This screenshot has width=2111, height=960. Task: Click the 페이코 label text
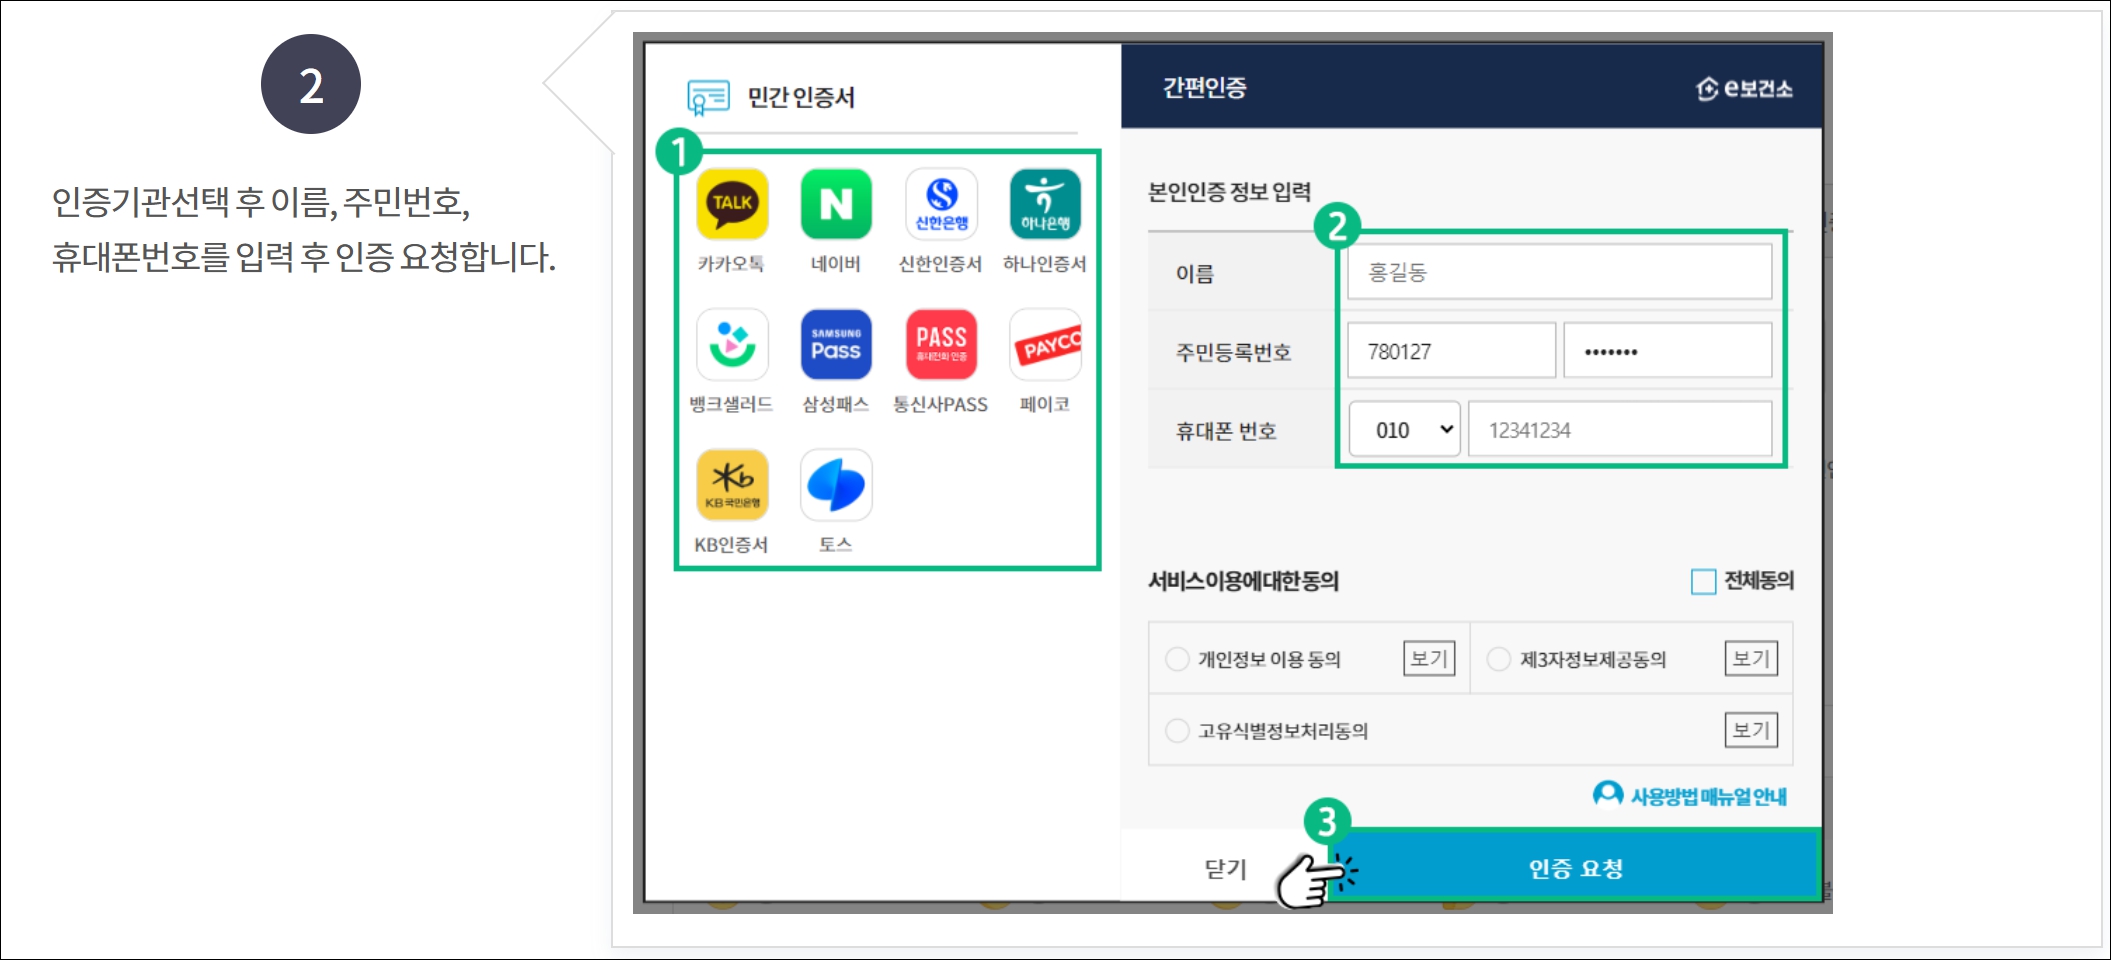tap(1045, 404)
